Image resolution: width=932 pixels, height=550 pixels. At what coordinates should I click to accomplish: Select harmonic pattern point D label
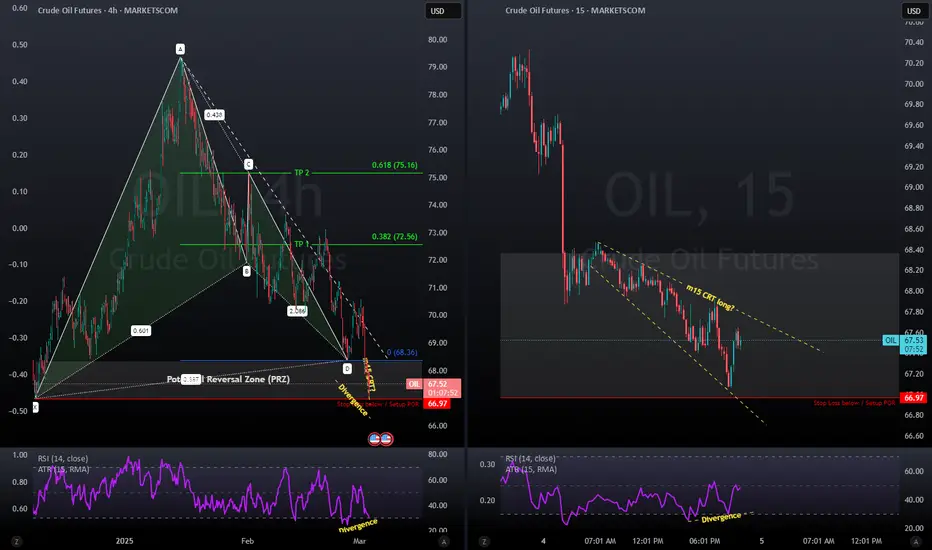[x=347, y=369]
